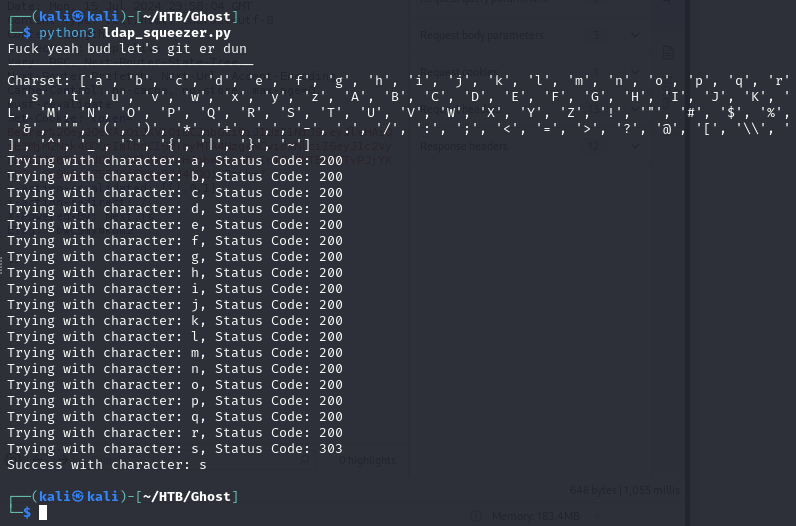The width and height of the screenshot is (796, 526).
Task: Click the line 'Trying with character: f'
Action: pos(175,241)
